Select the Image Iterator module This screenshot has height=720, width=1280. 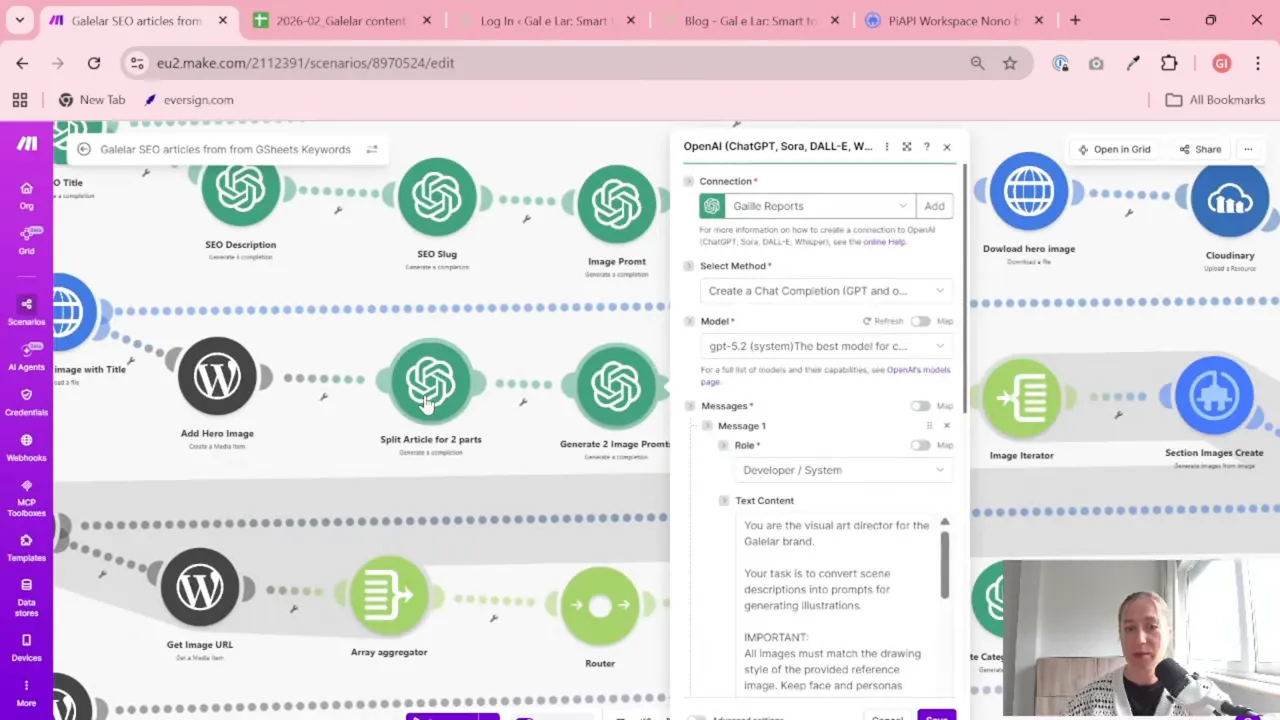point(1022,398)
